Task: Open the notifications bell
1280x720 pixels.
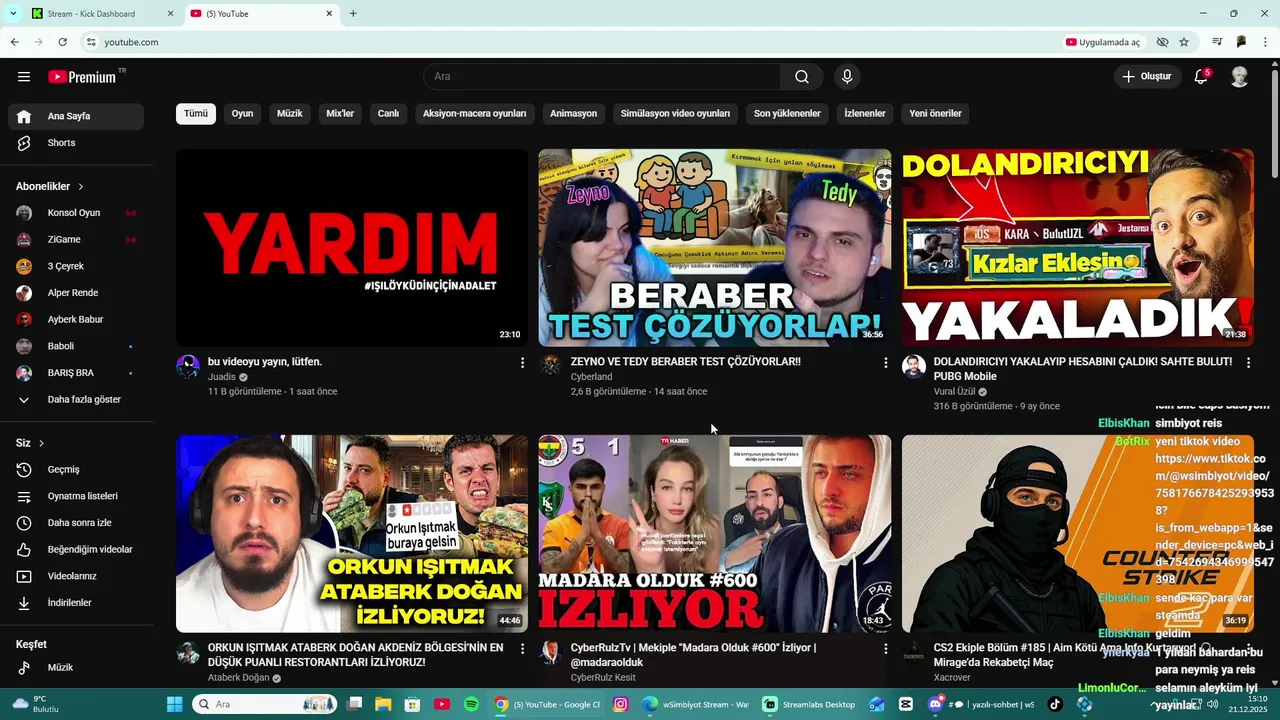Action: (1202, 77)
